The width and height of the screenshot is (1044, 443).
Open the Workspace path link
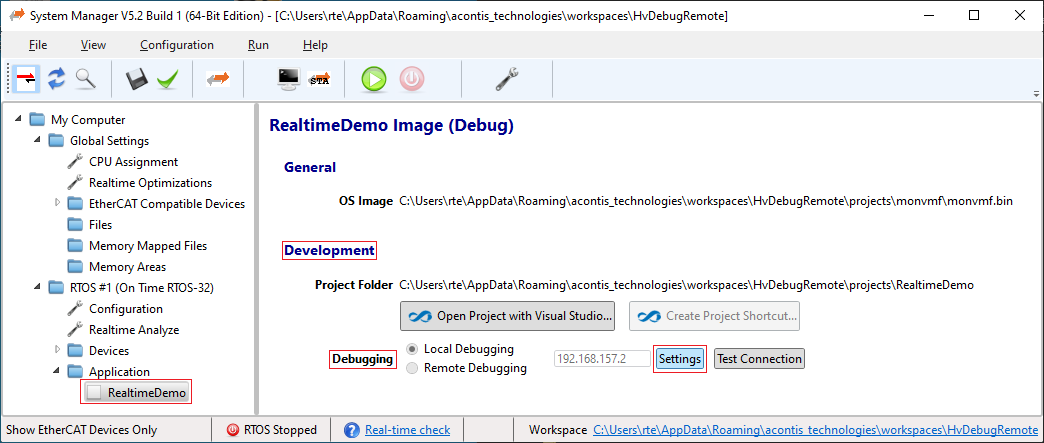pyautogui.click(x=816, y=430)
